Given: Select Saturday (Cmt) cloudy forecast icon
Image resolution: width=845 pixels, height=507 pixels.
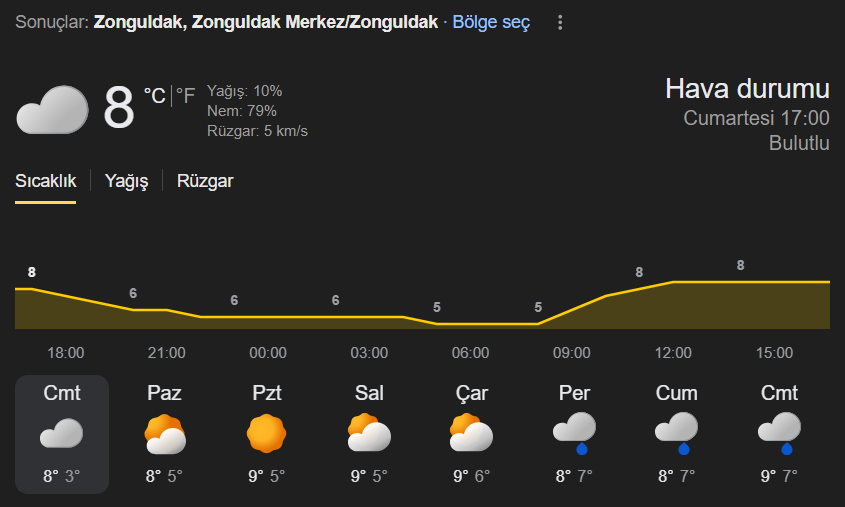Looking at the screenshot, I should (x=62, y=433).
